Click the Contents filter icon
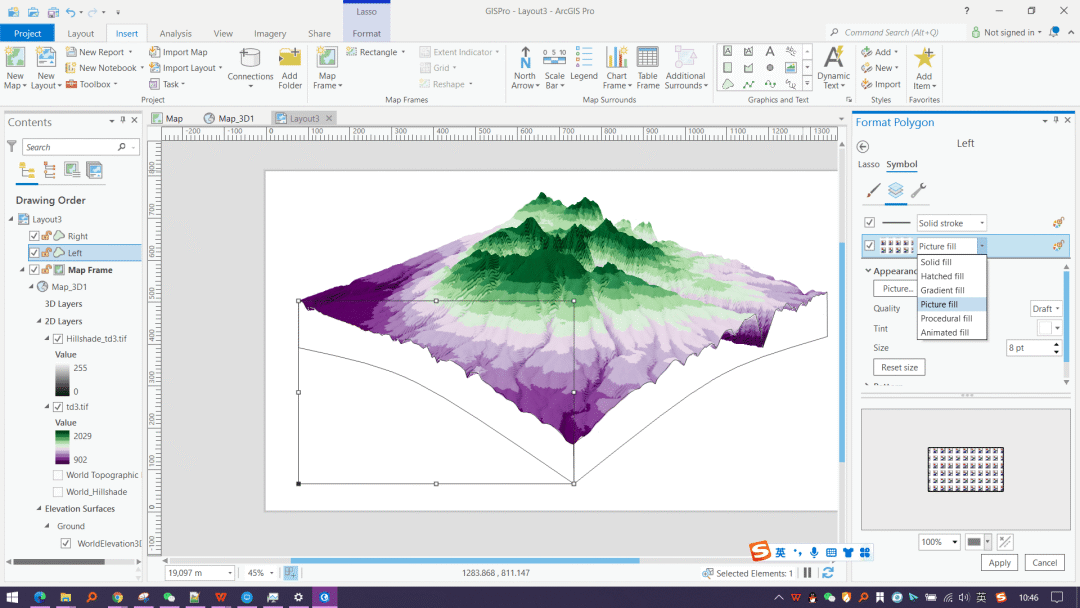 point(12,146)
